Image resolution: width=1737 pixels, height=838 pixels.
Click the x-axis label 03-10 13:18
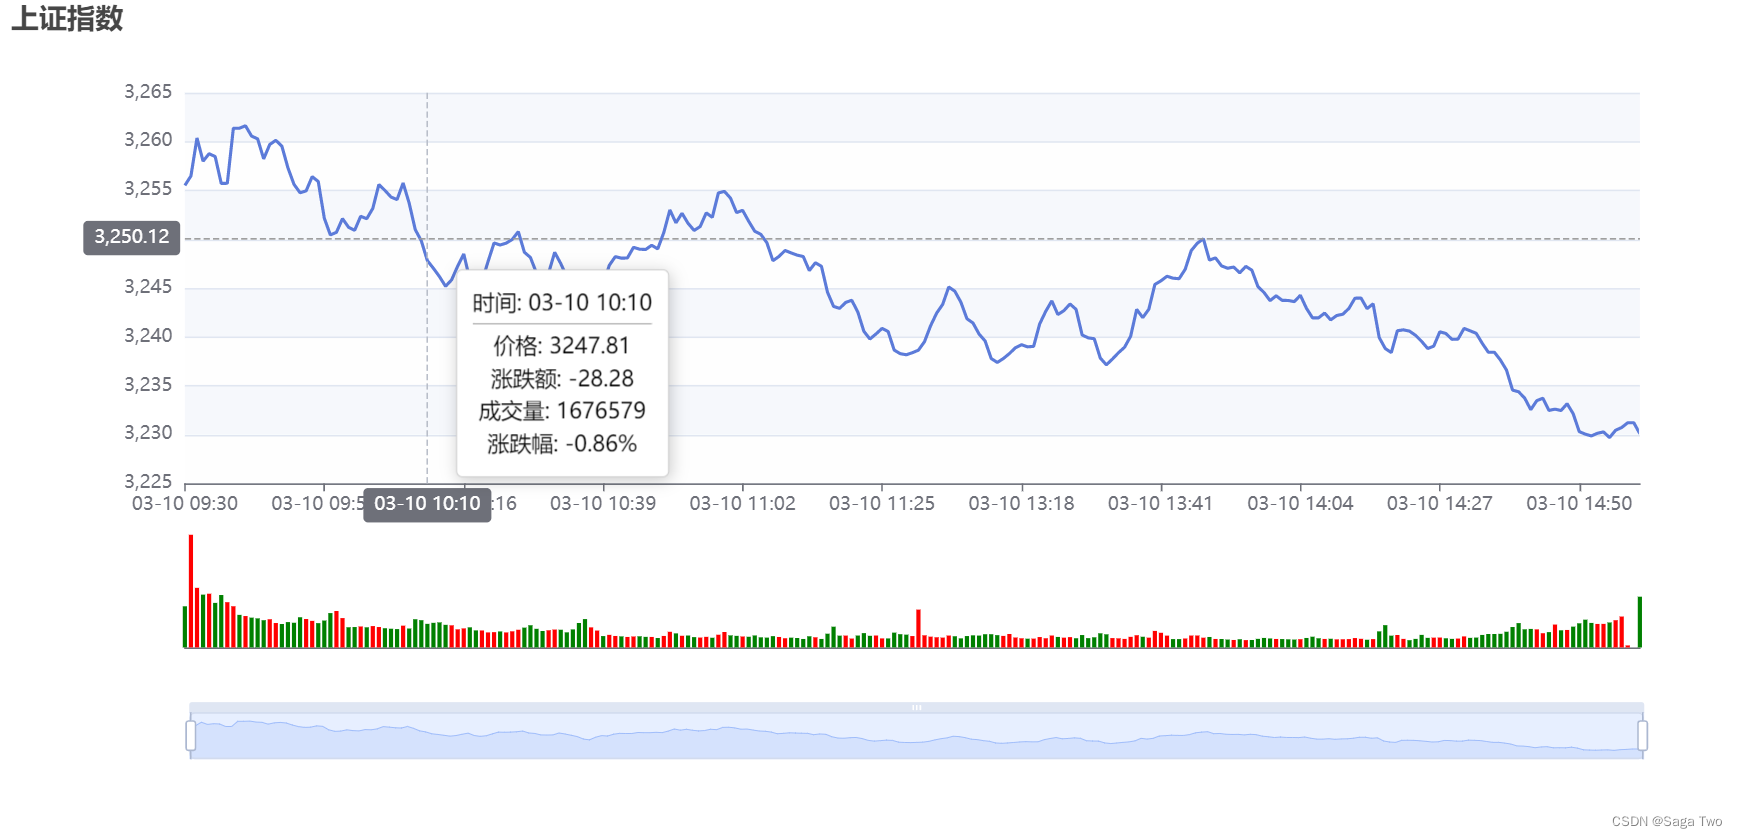pos(1021,504)
